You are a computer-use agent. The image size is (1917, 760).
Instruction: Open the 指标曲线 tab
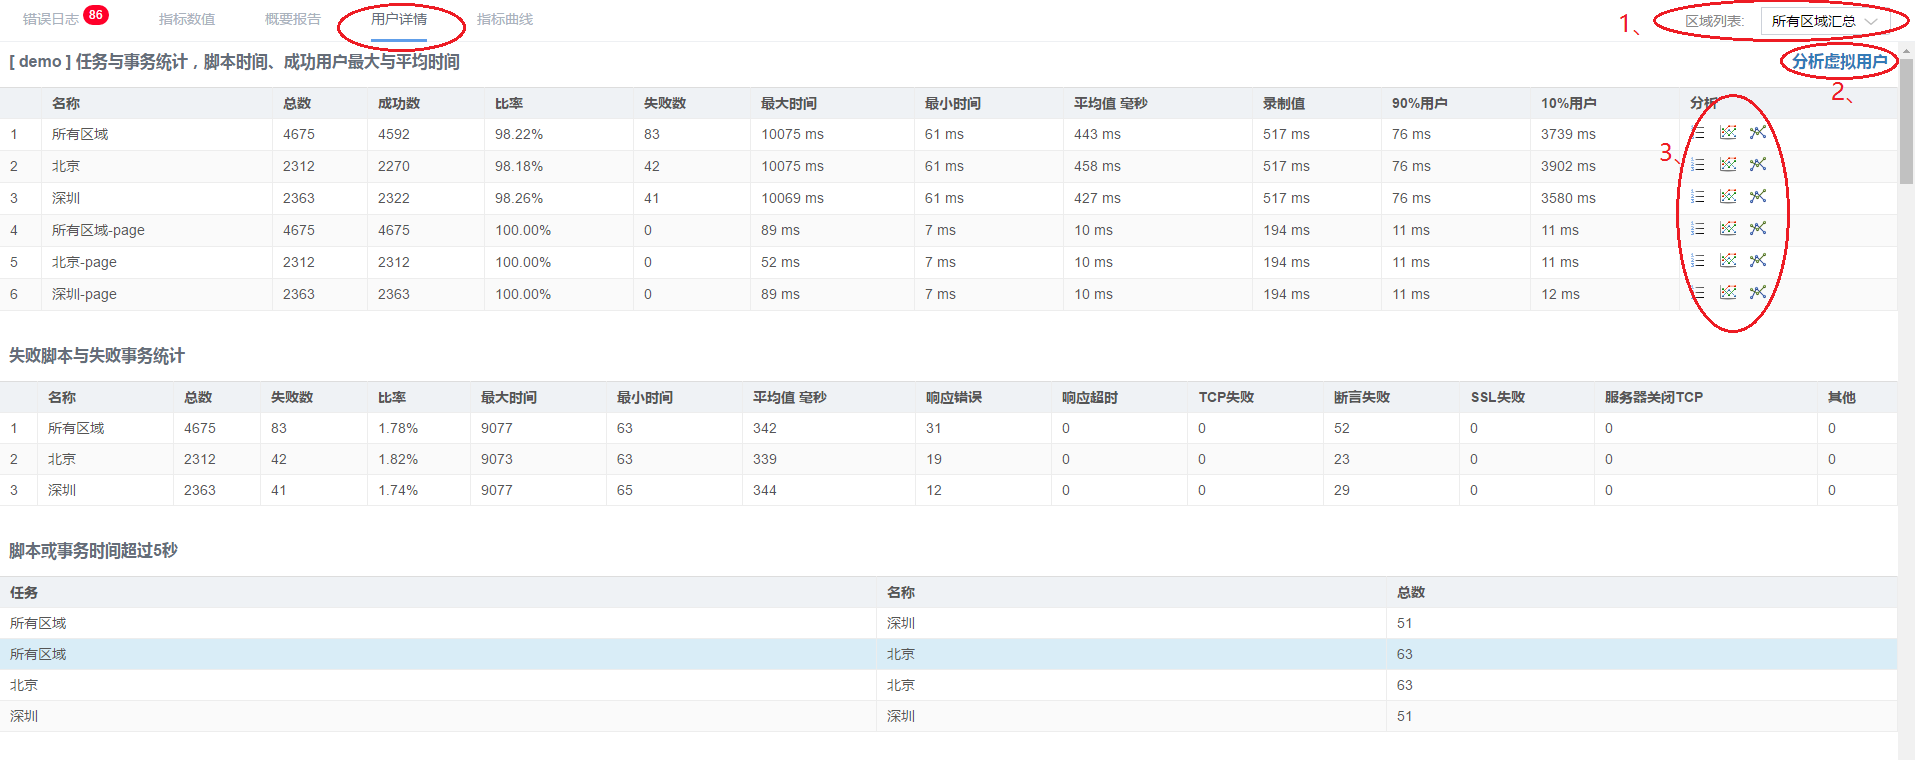[x=505, y=19]
